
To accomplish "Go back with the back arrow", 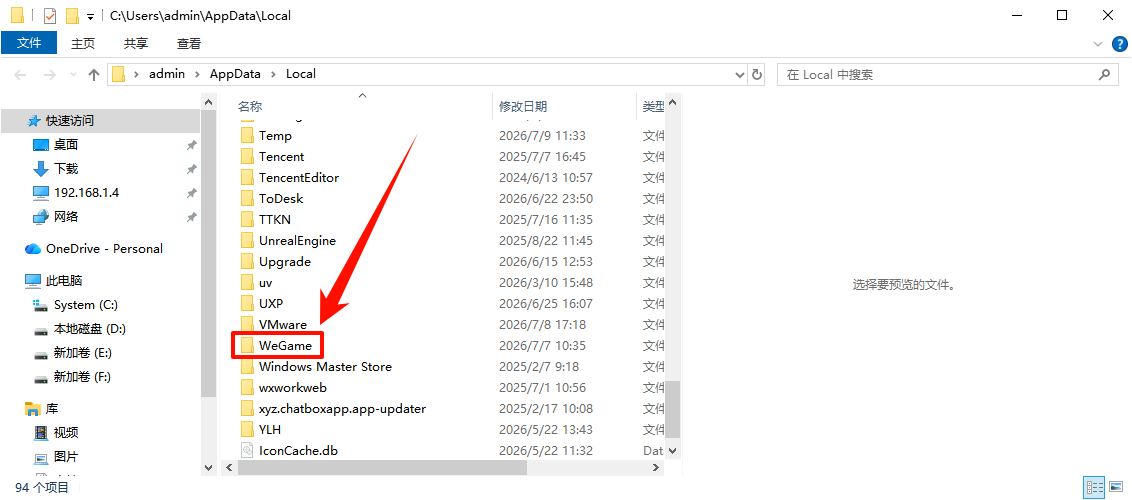I will point(20,74).
